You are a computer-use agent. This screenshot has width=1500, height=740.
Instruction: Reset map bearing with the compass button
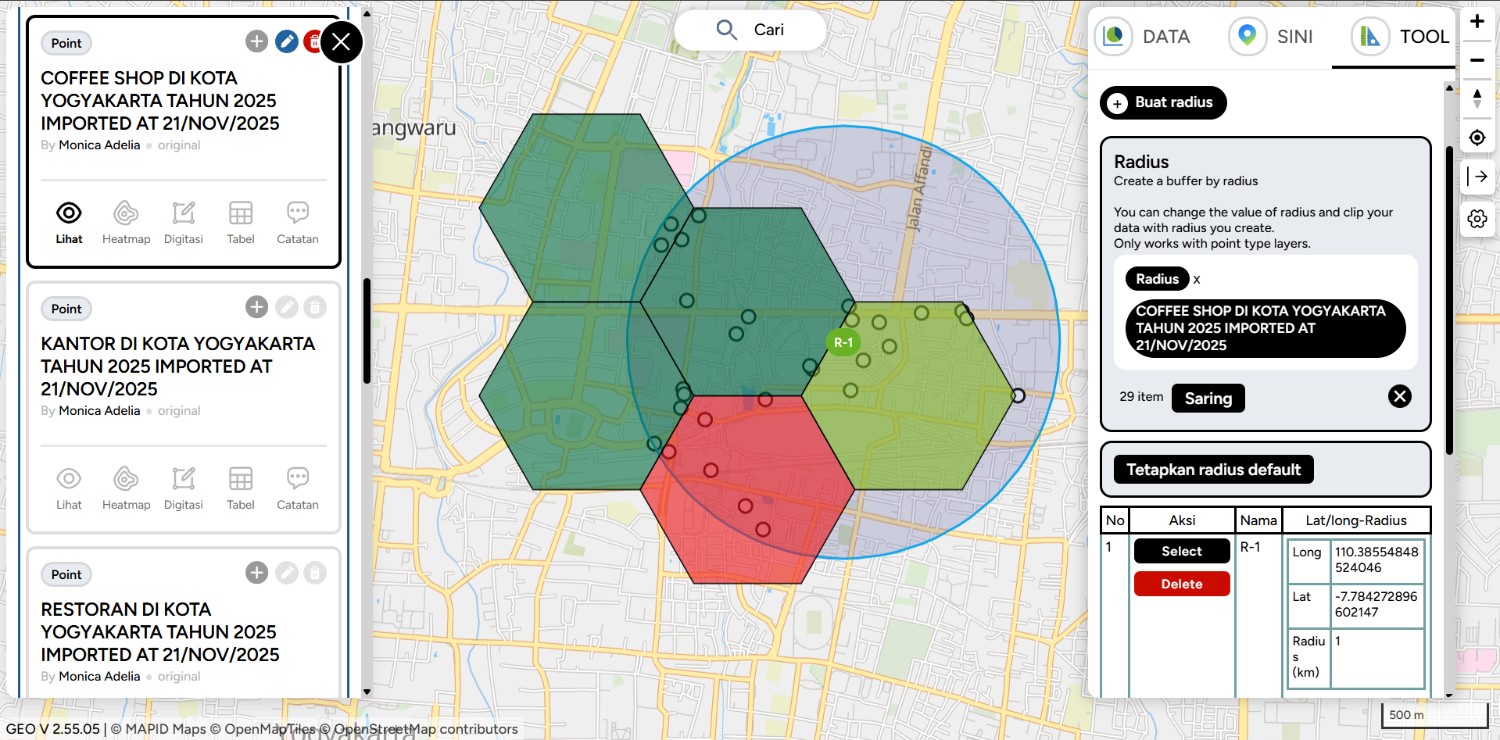click(x=1477, y=98)
